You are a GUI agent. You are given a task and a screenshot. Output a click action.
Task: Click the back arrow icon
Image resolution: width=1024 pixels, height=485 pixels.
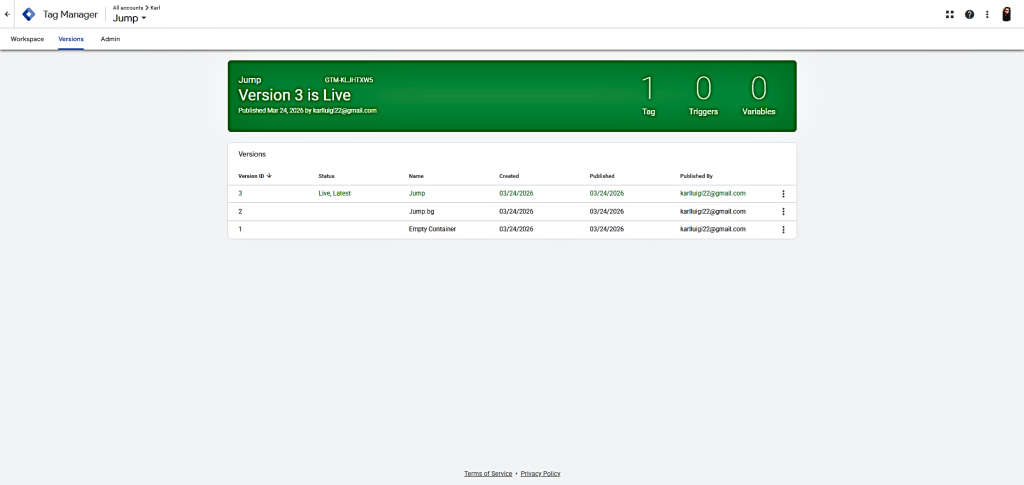click(8, 14)
